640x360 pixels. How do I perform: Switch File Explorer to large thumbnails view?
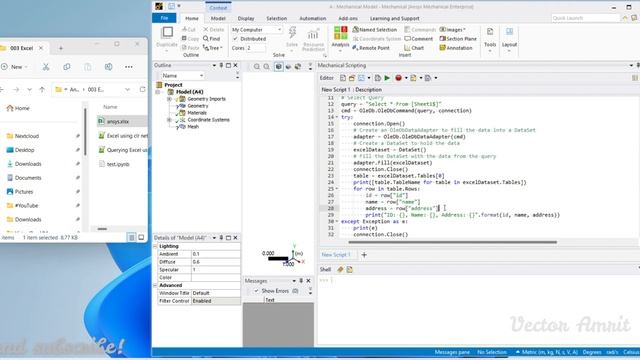(x=141, y=237)
